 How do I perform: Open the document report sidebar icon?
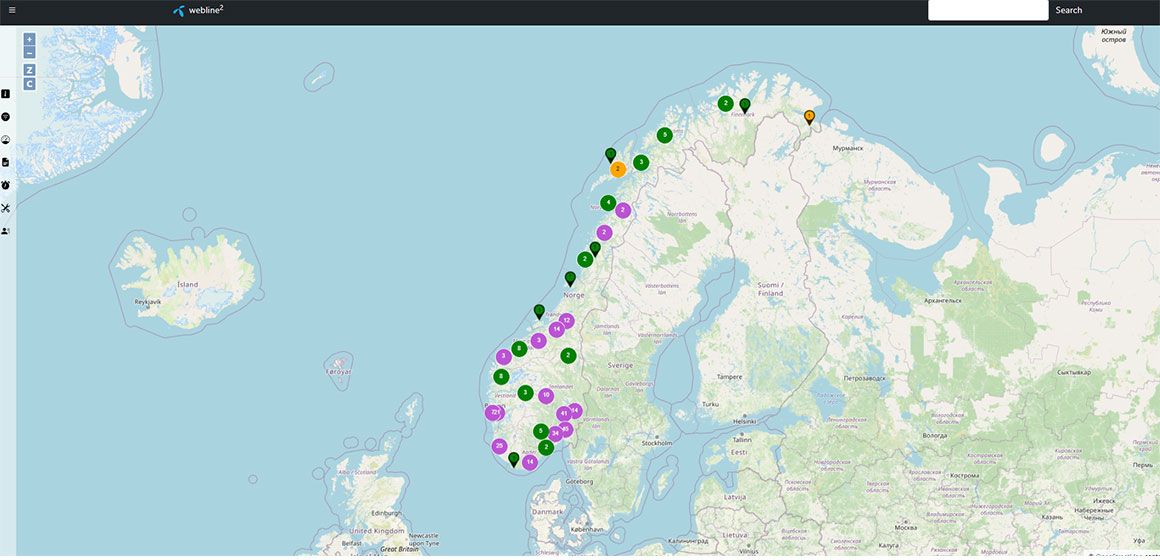6,162
